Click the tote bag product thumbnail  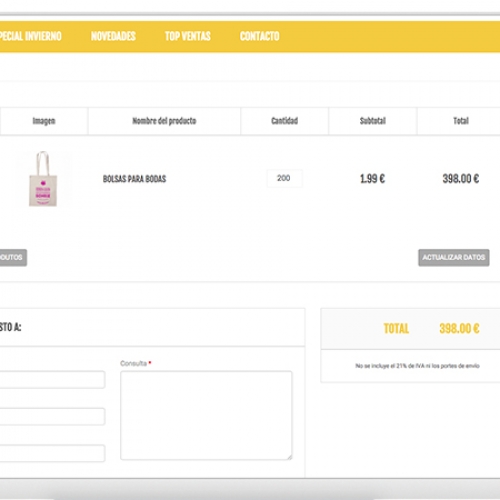pos(43,179)
